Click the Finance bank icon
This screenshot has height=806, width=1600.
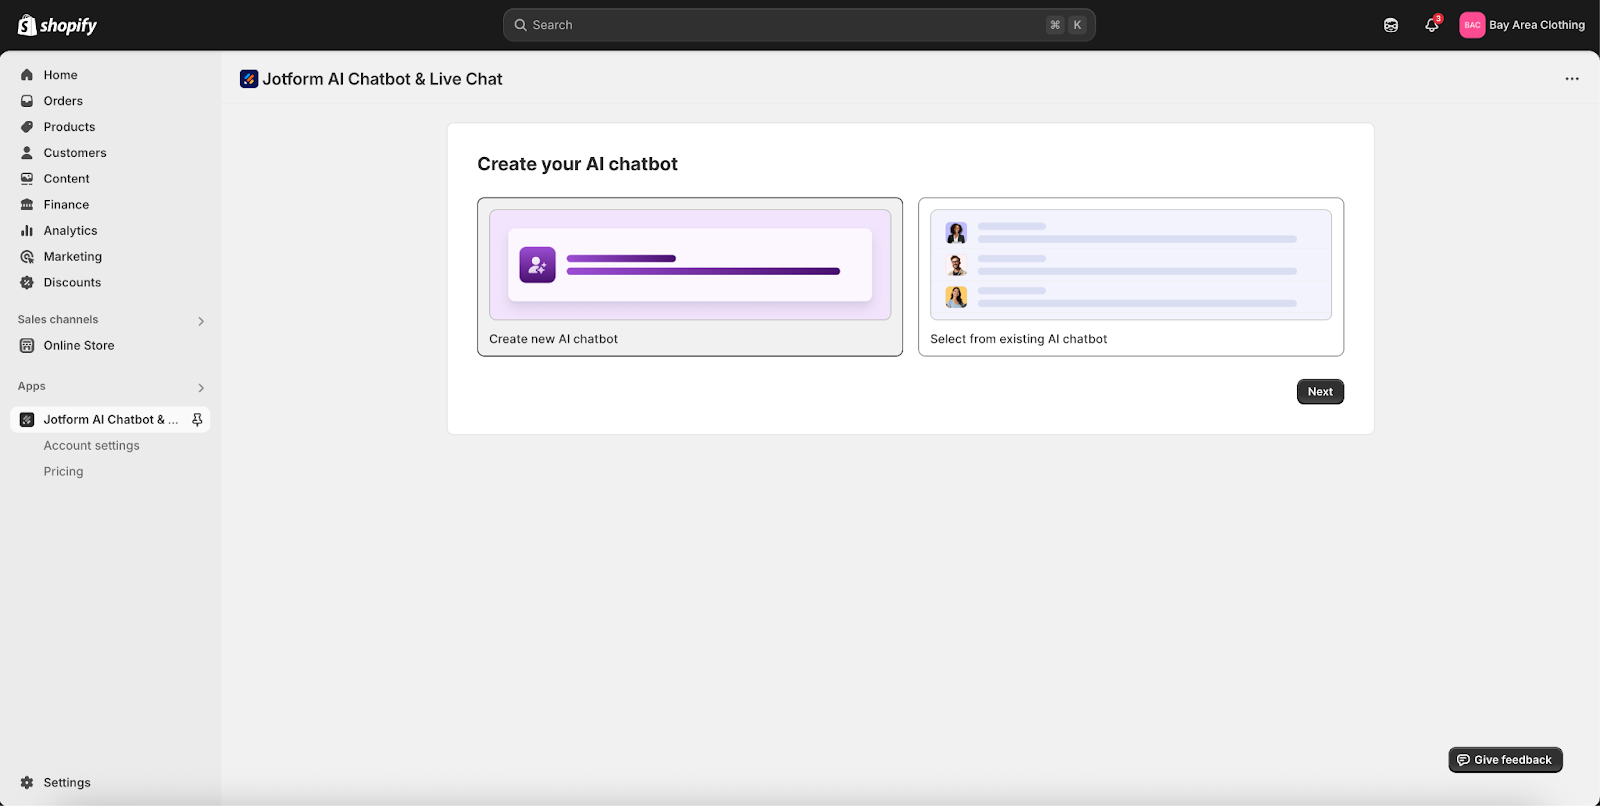click(x=27, y=205)
